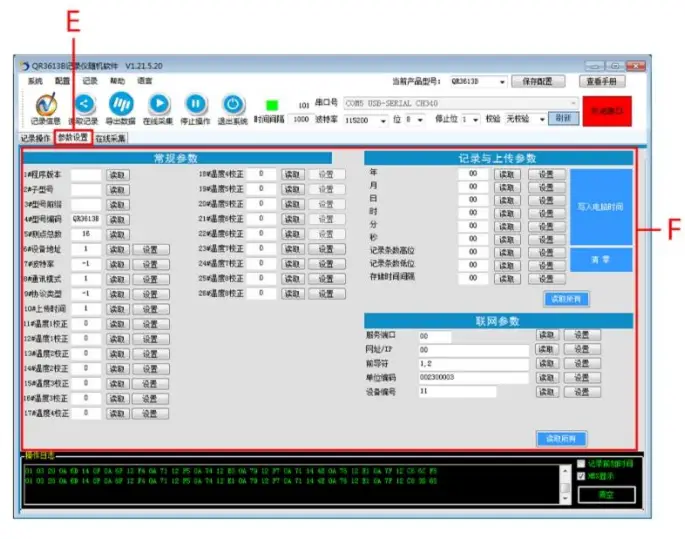Click 设置 for 6#设备地址
The width and height of the screenshot is (685, 539).
(150, 249)
